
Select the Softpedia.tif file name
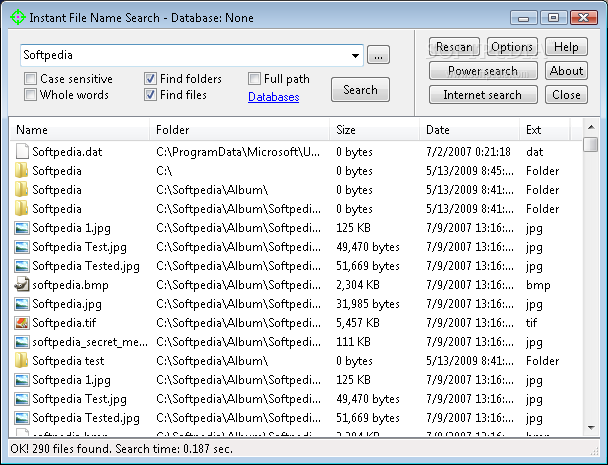tap(64, 323)
